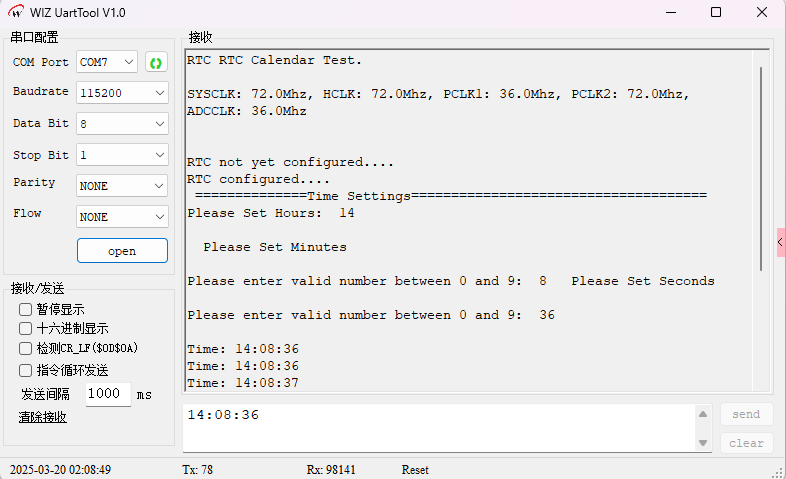Click the 发送间隔 interval input field
This screenshot has height=479, width=786.
(107, 394)
